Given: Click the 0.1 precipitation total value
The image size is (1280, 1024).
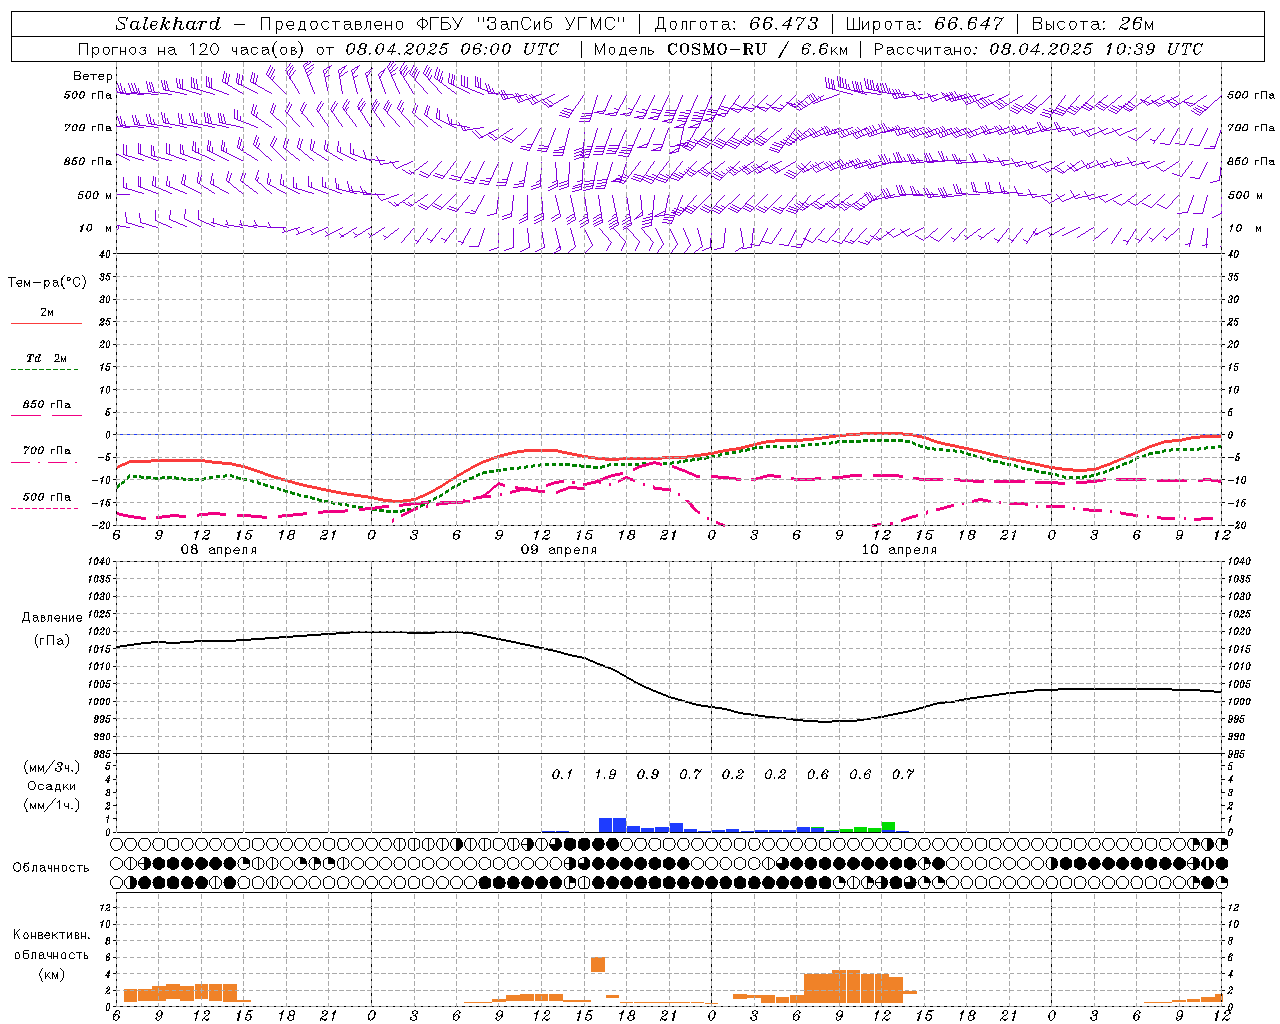Looking at the screenshot, I should [x=562, y=775].
